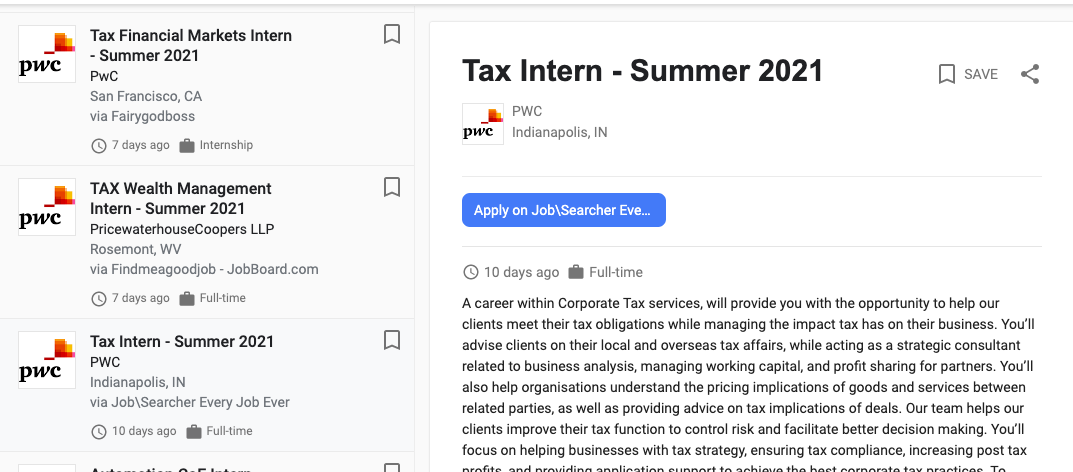Image resolution: width=1073 pixels, height=472 pixels.
Task: Click clock icon beside 10 days ago in detail
Action: point(471,272)
